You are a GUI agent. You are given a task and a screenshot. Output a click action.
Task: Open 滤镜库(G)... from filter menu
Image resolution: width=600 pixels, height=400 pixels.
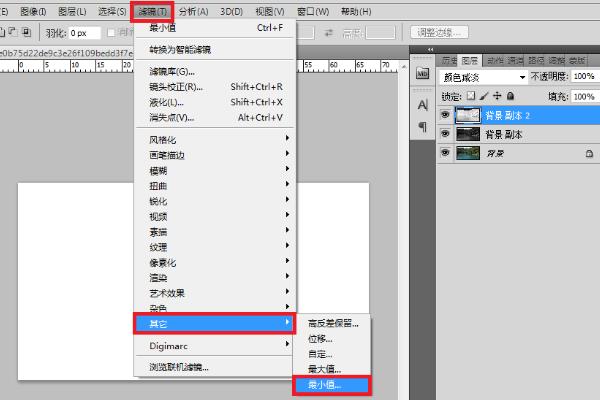point(215,71)
